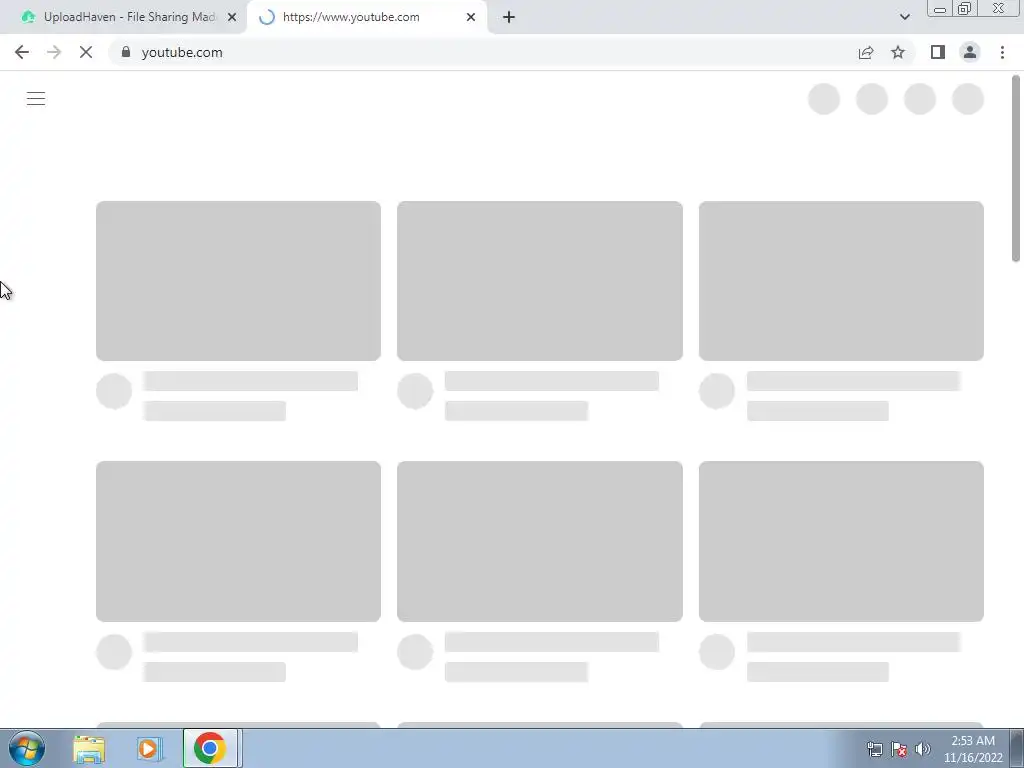Open a new tab with the plus button

(509, 17)
